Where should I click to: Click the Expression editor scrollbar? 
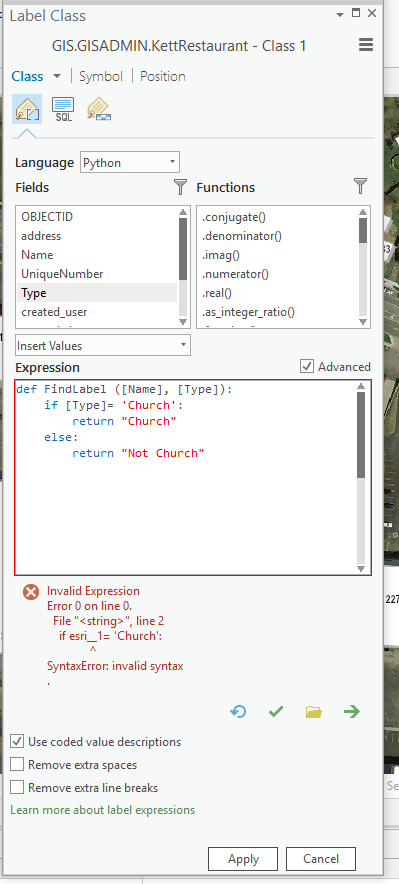[361, 435]
